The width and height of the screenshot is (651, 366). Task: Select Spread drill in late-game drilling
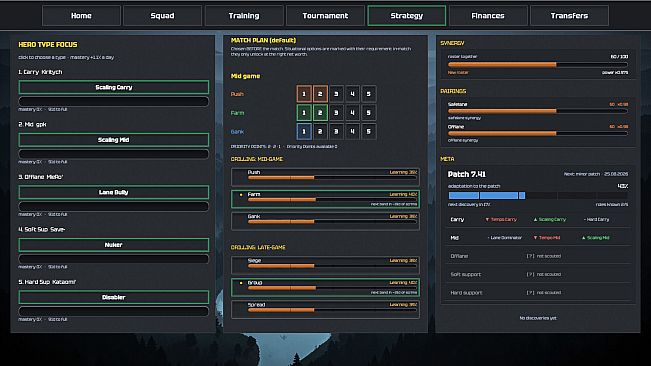click(325, 309)
